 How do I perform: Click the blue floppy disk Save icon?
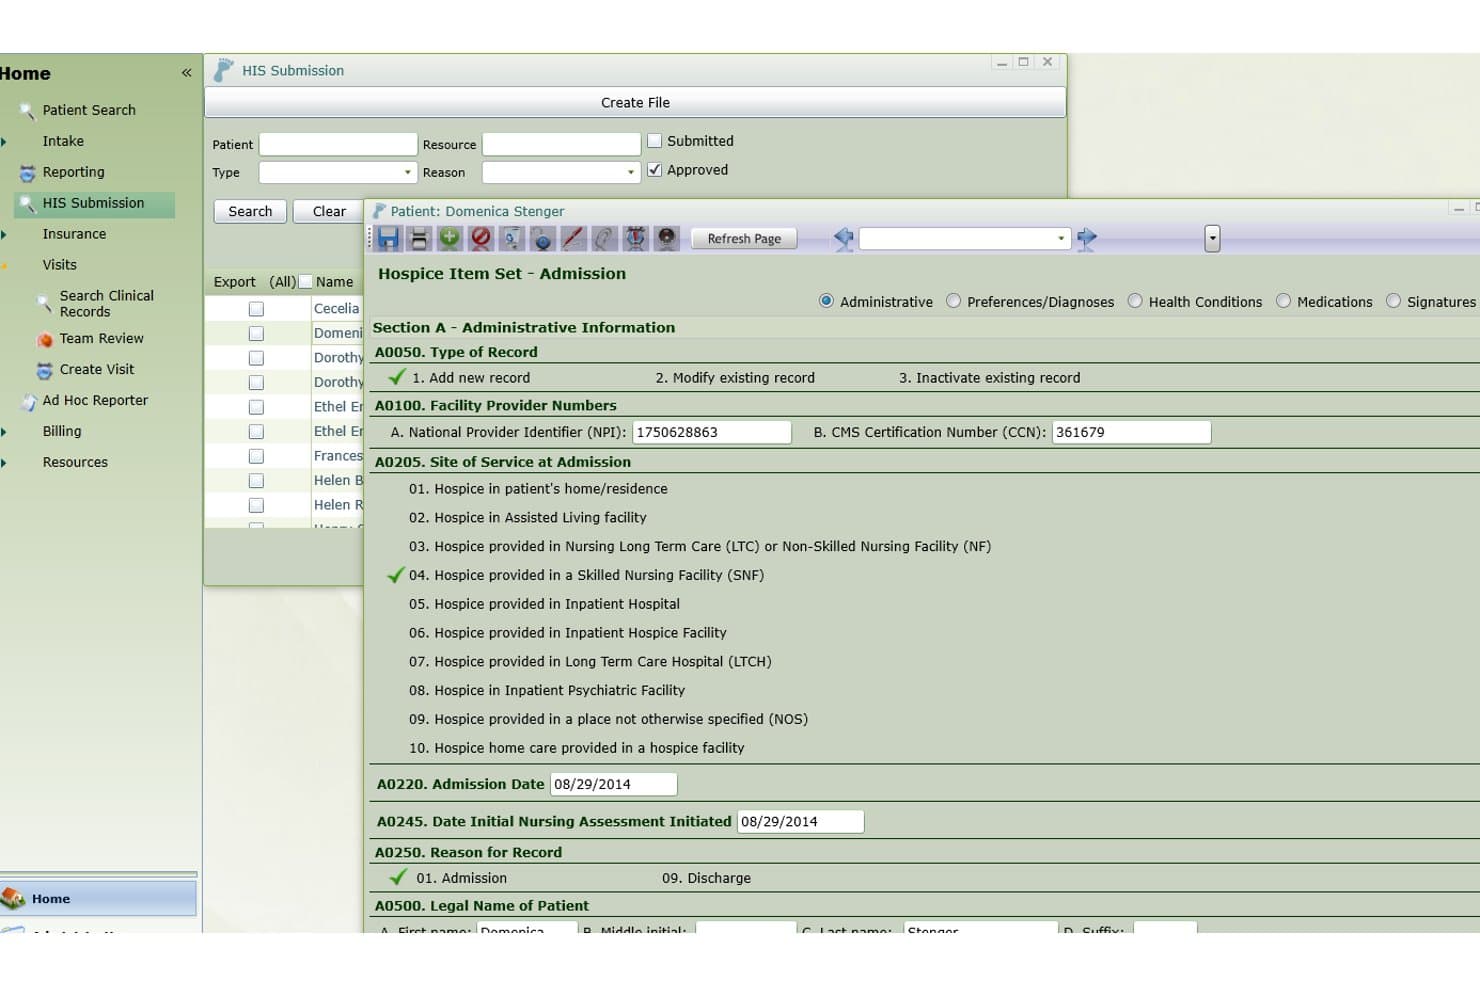click(388, 238)
